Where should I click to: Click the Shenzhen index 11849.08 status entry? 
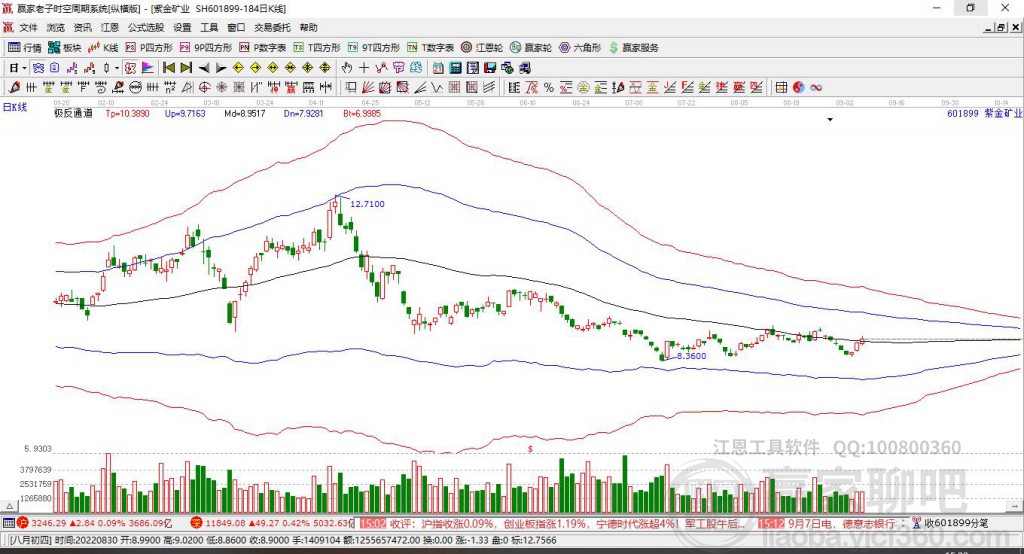point(270,523)
